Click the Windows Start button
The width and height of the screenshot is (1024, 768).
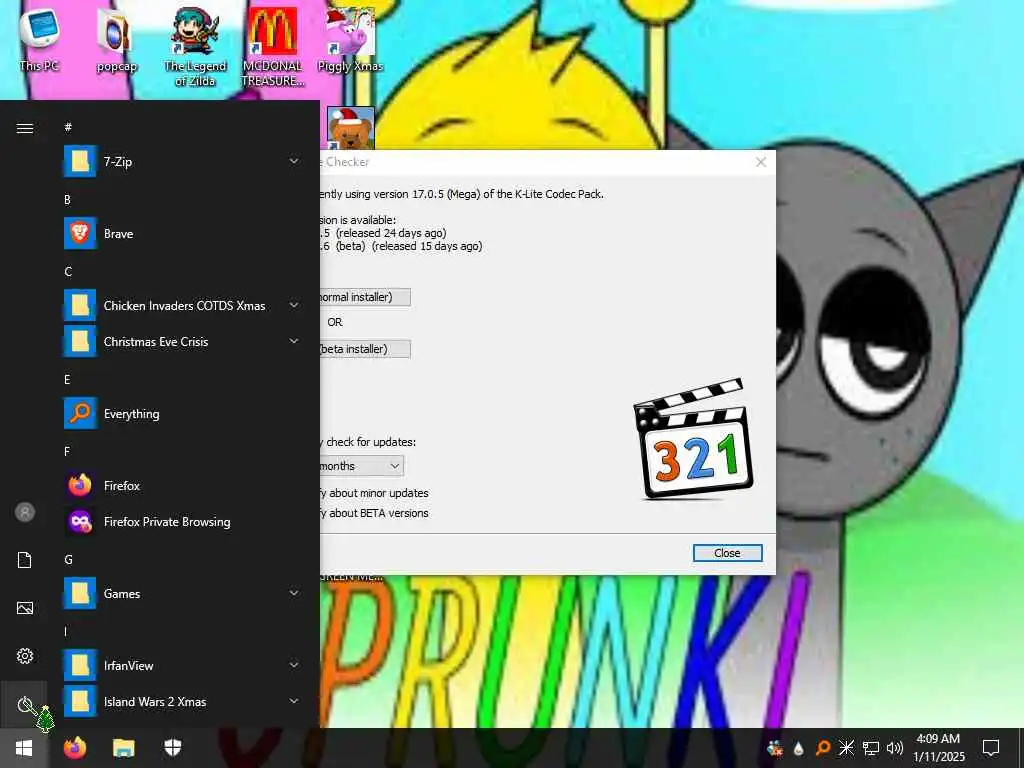point(24,748)
